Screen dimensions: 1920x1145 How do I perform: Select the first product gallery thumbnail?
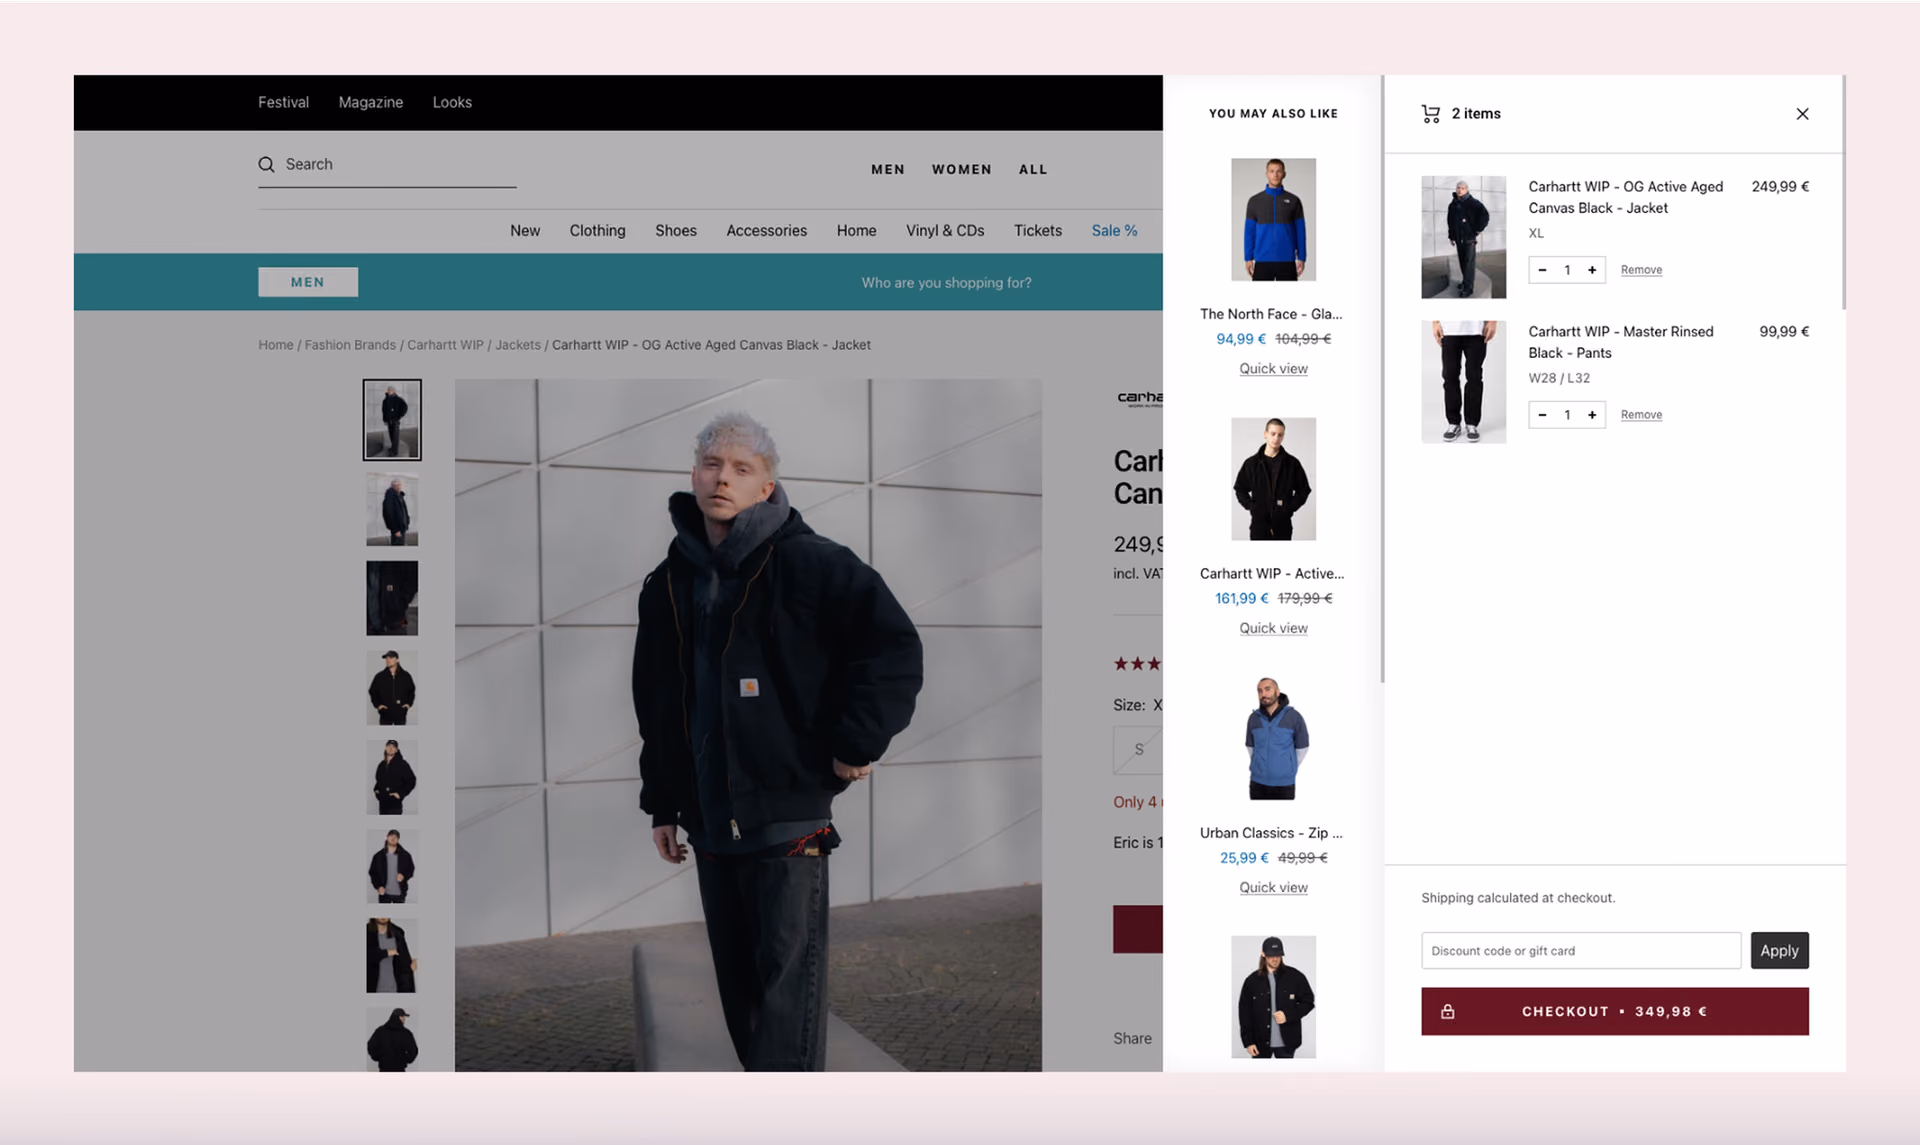pos(392,420)
